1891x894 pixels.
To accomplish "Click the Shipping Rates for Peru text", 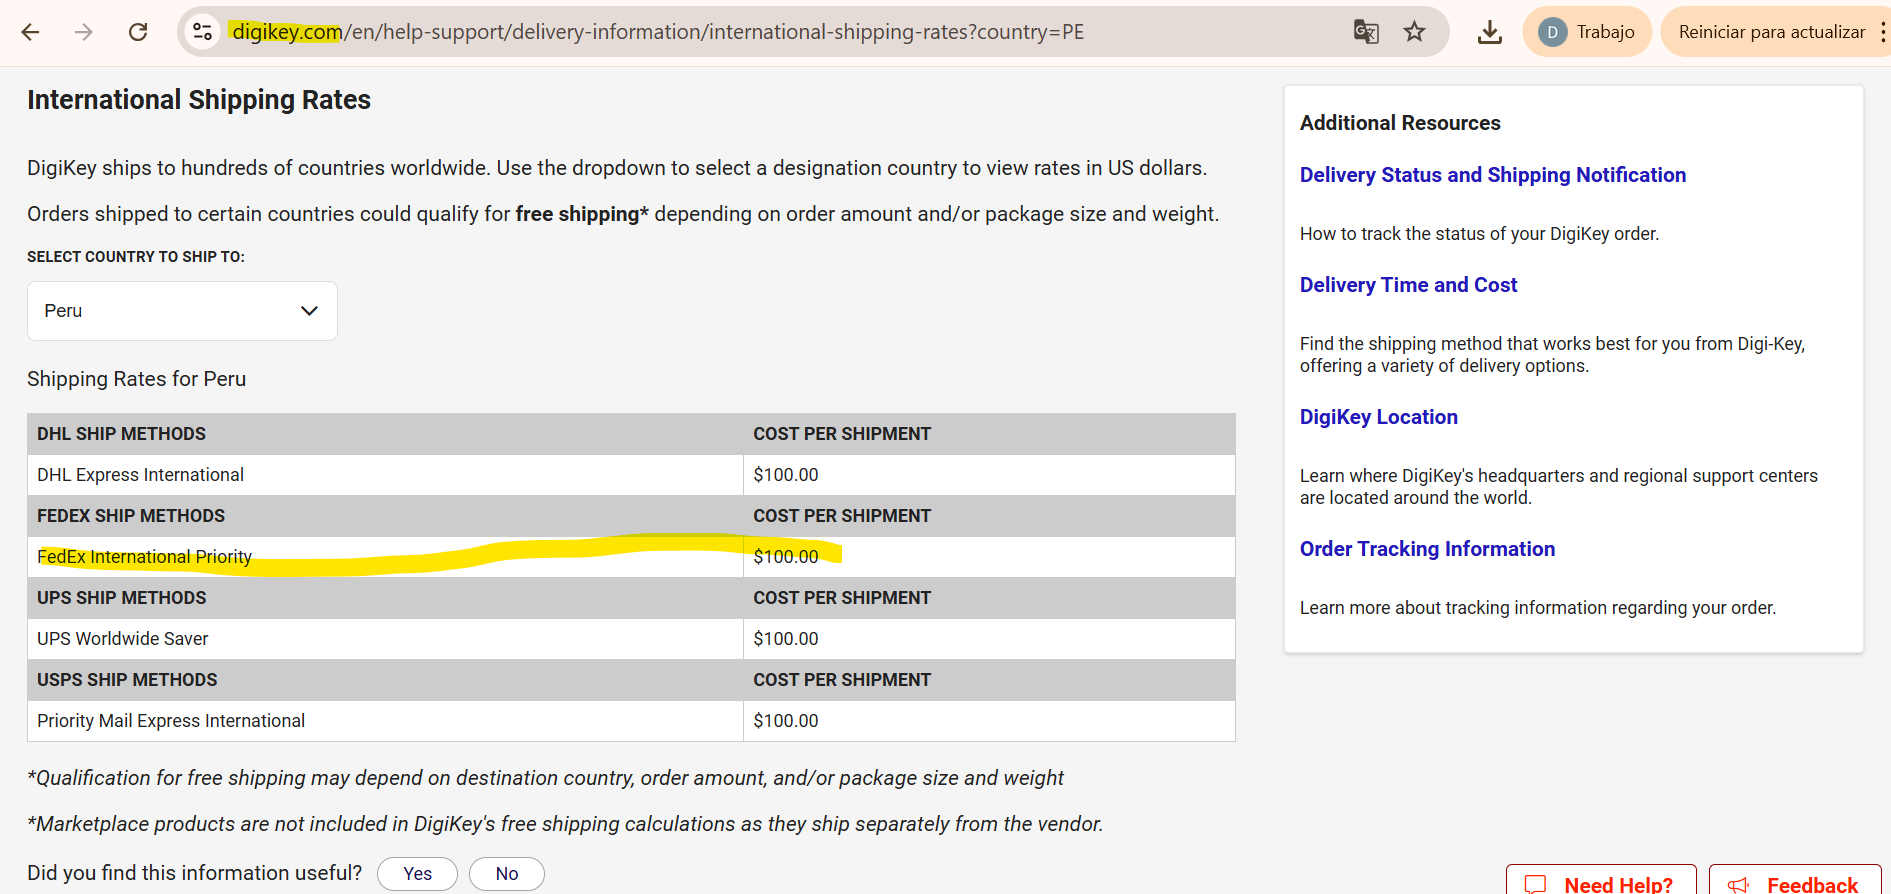I will click(137, 379).
